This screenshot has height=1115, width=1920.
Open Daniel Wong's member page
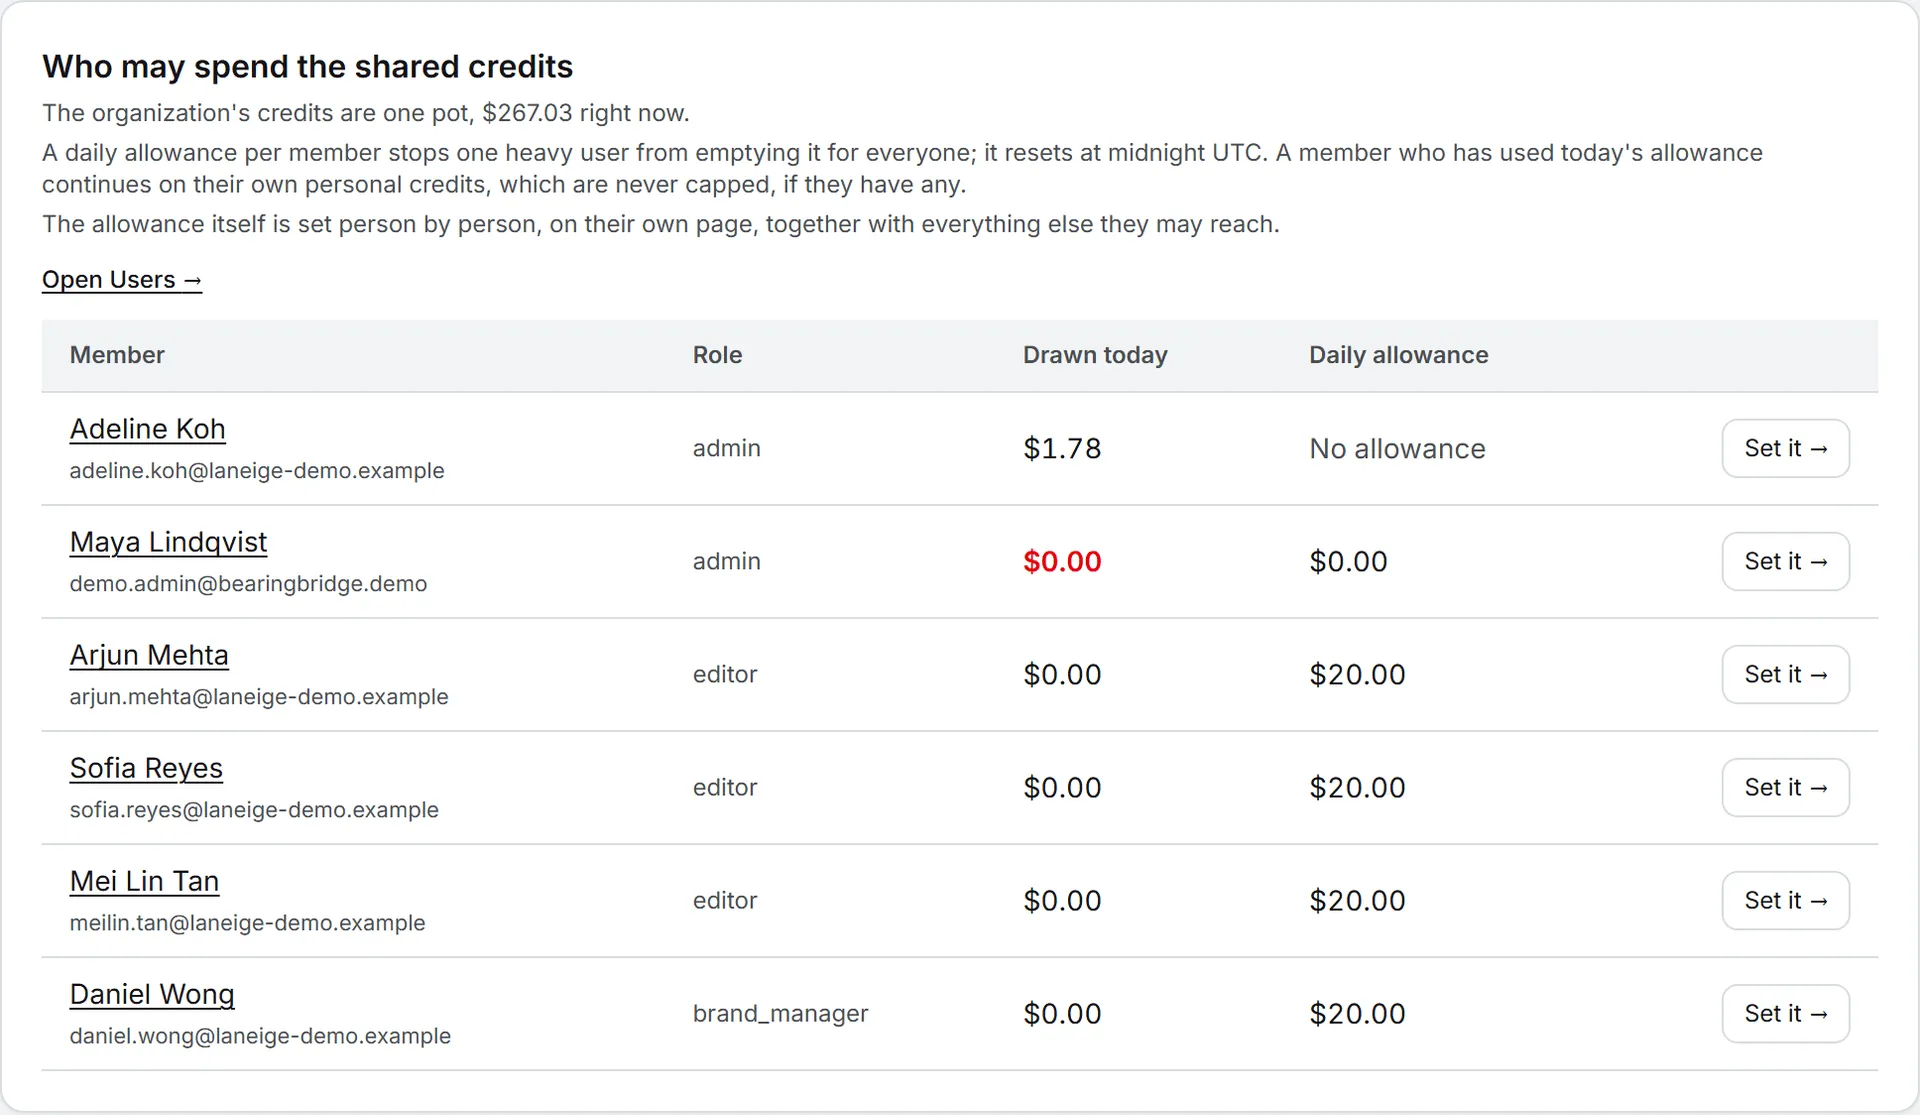(152, 994)
